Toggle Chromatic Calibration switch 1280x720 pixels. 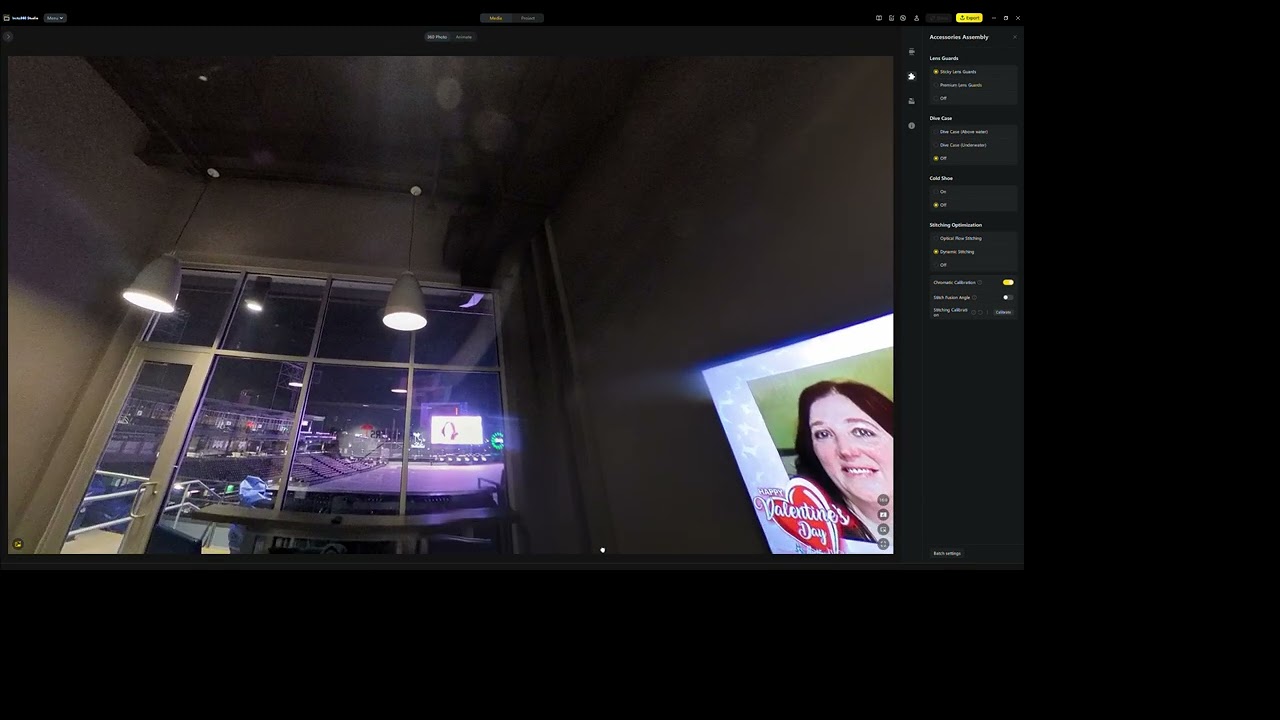tap(1008, 282)
